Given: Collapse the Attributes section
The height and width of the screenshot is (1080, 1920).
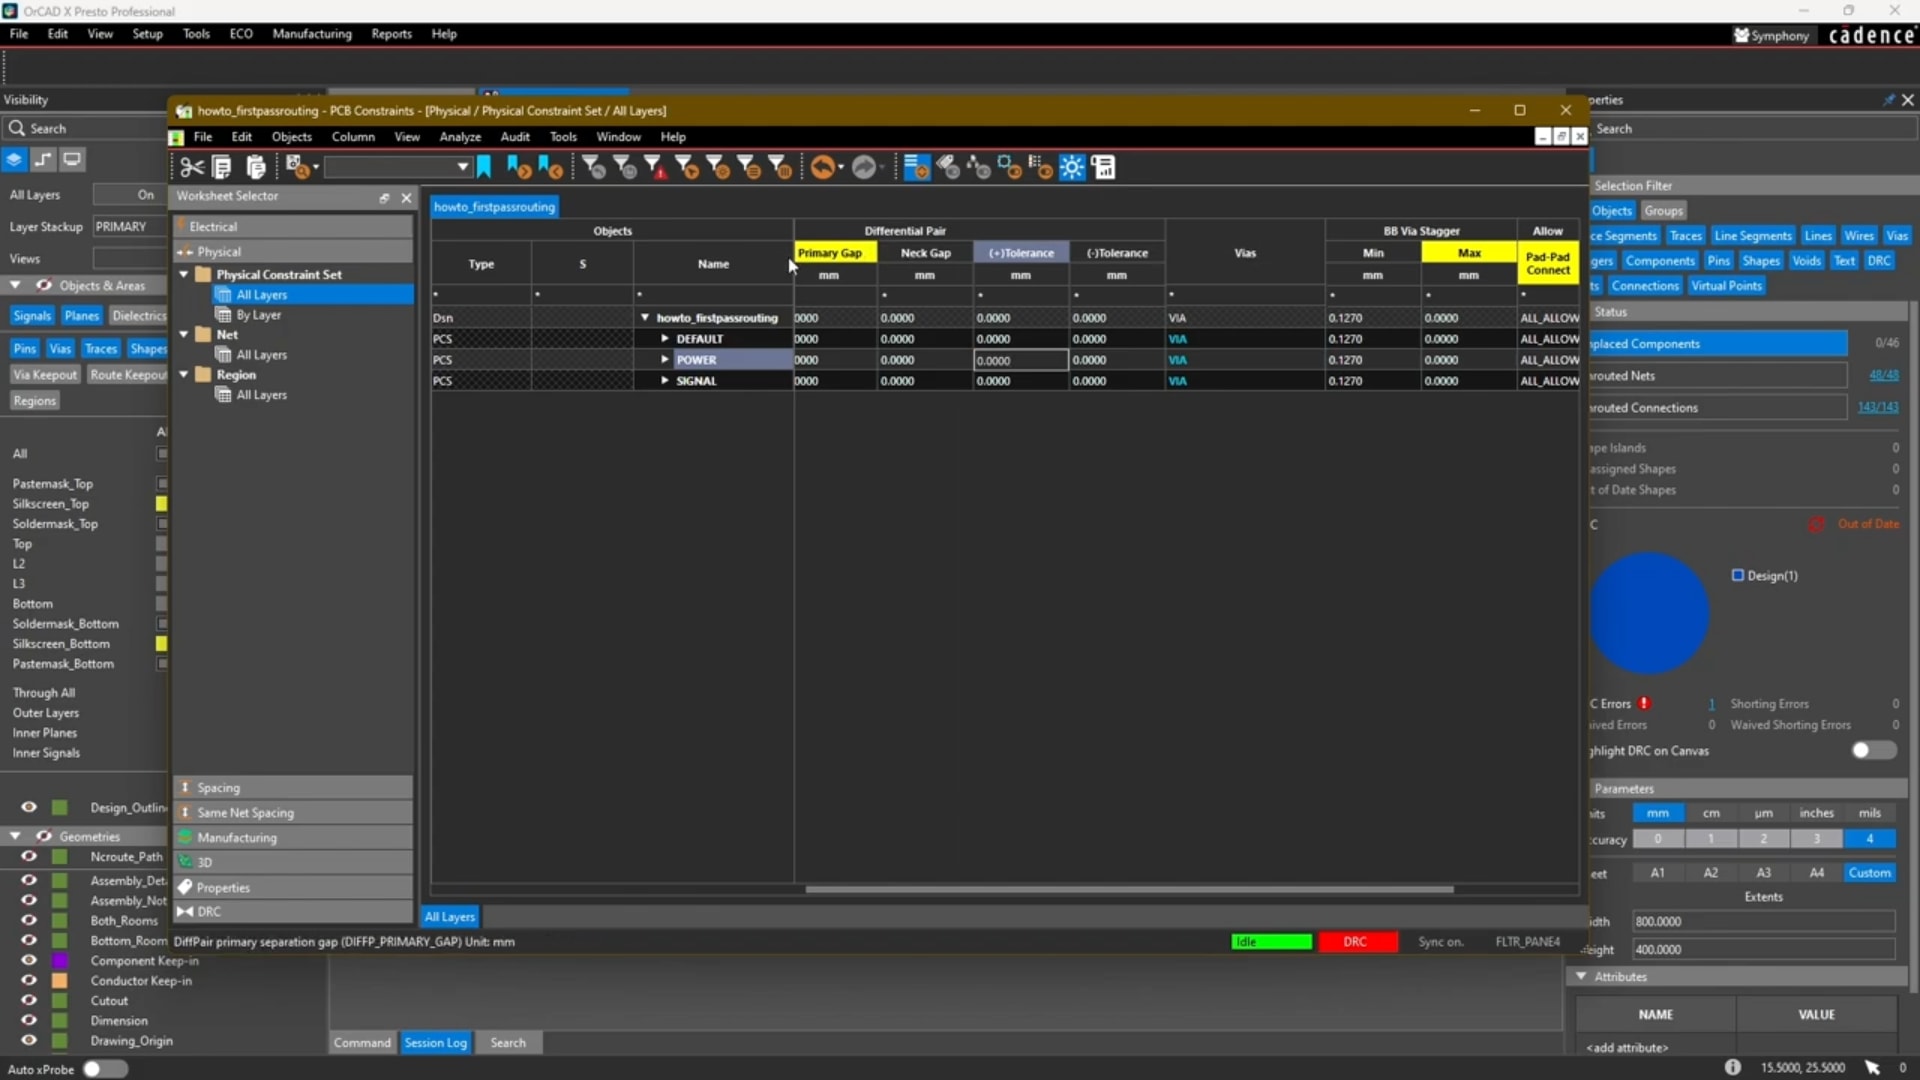Looking at the screenshot, I should pos(1581,976).
